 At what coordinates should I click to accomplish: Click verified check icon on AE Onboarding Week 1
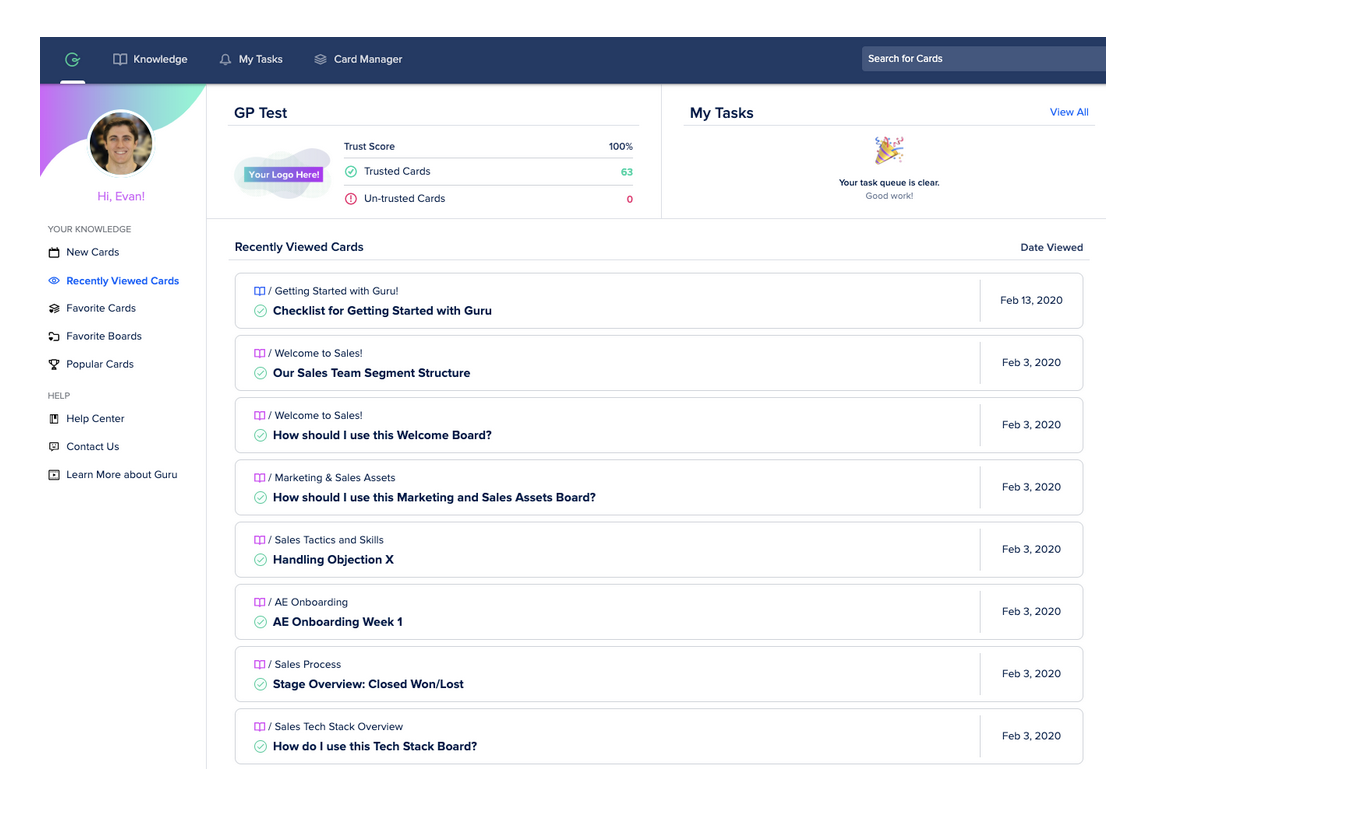tap(260, 622)
